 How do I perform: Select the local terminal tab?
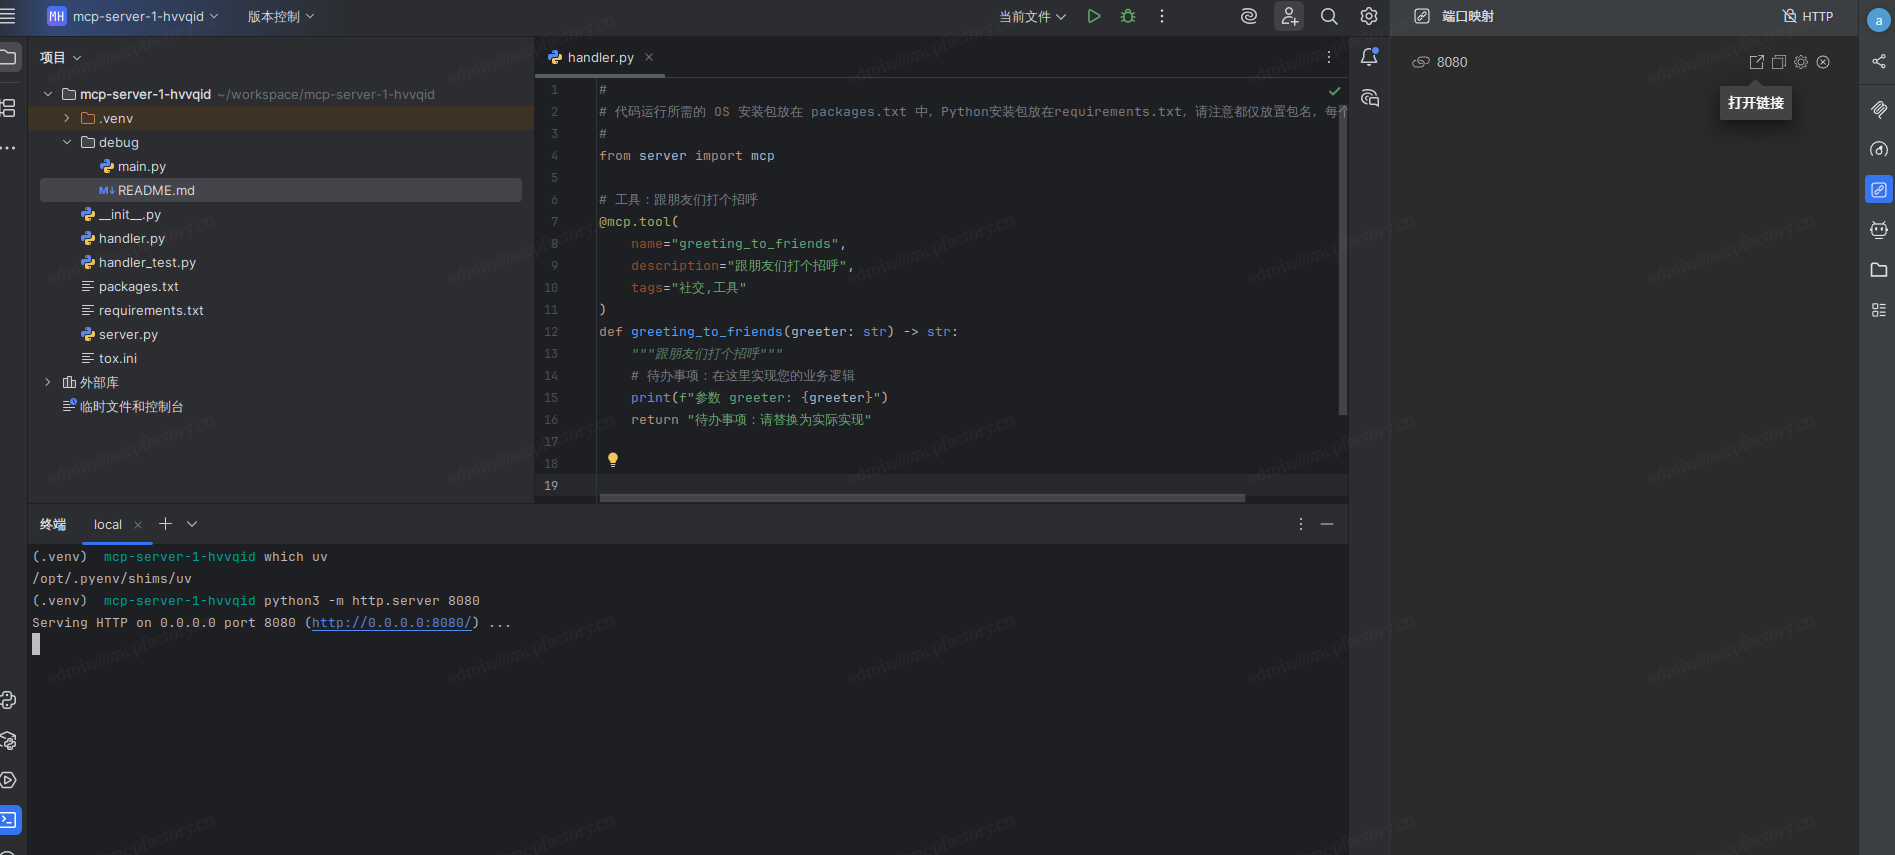[x=108, y=524]
